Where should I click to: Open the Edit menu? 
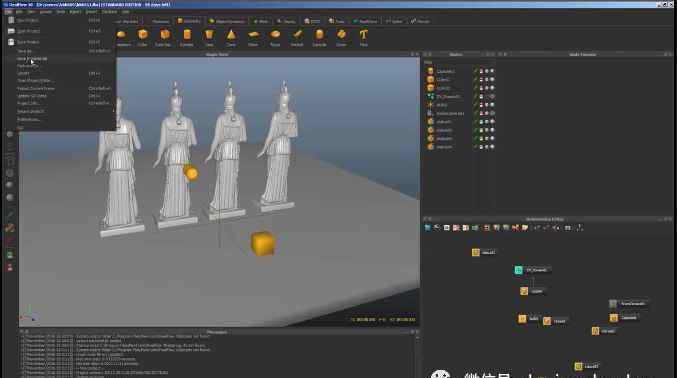pyautogui.click(x=19, y=12)
